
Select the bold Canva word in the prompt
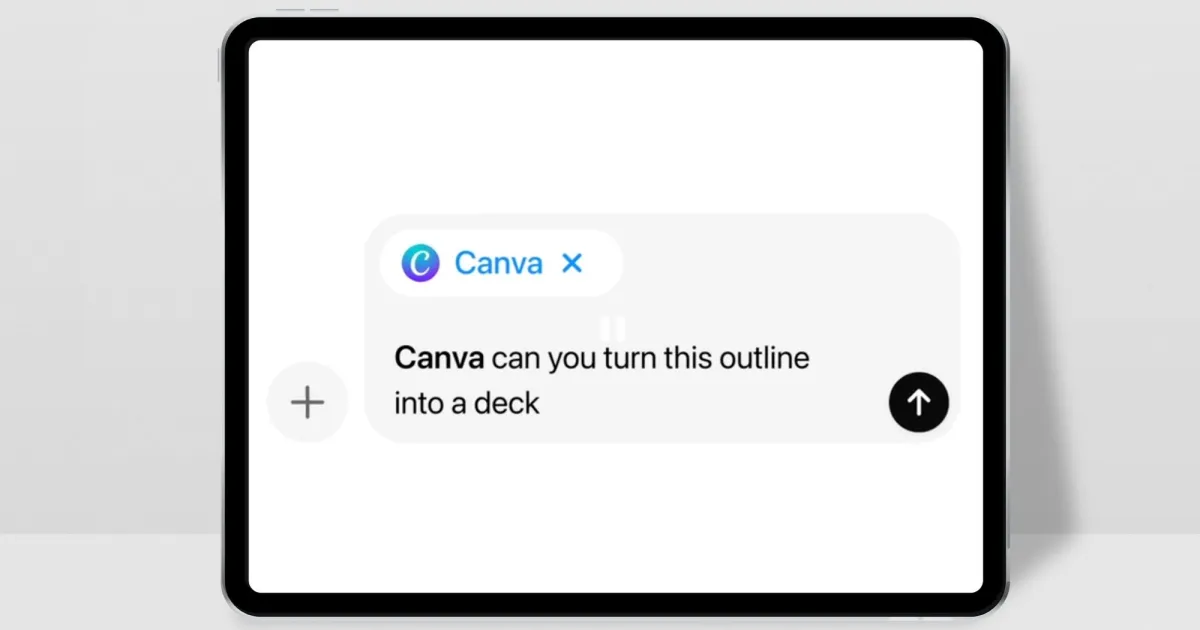coord(438,357)
